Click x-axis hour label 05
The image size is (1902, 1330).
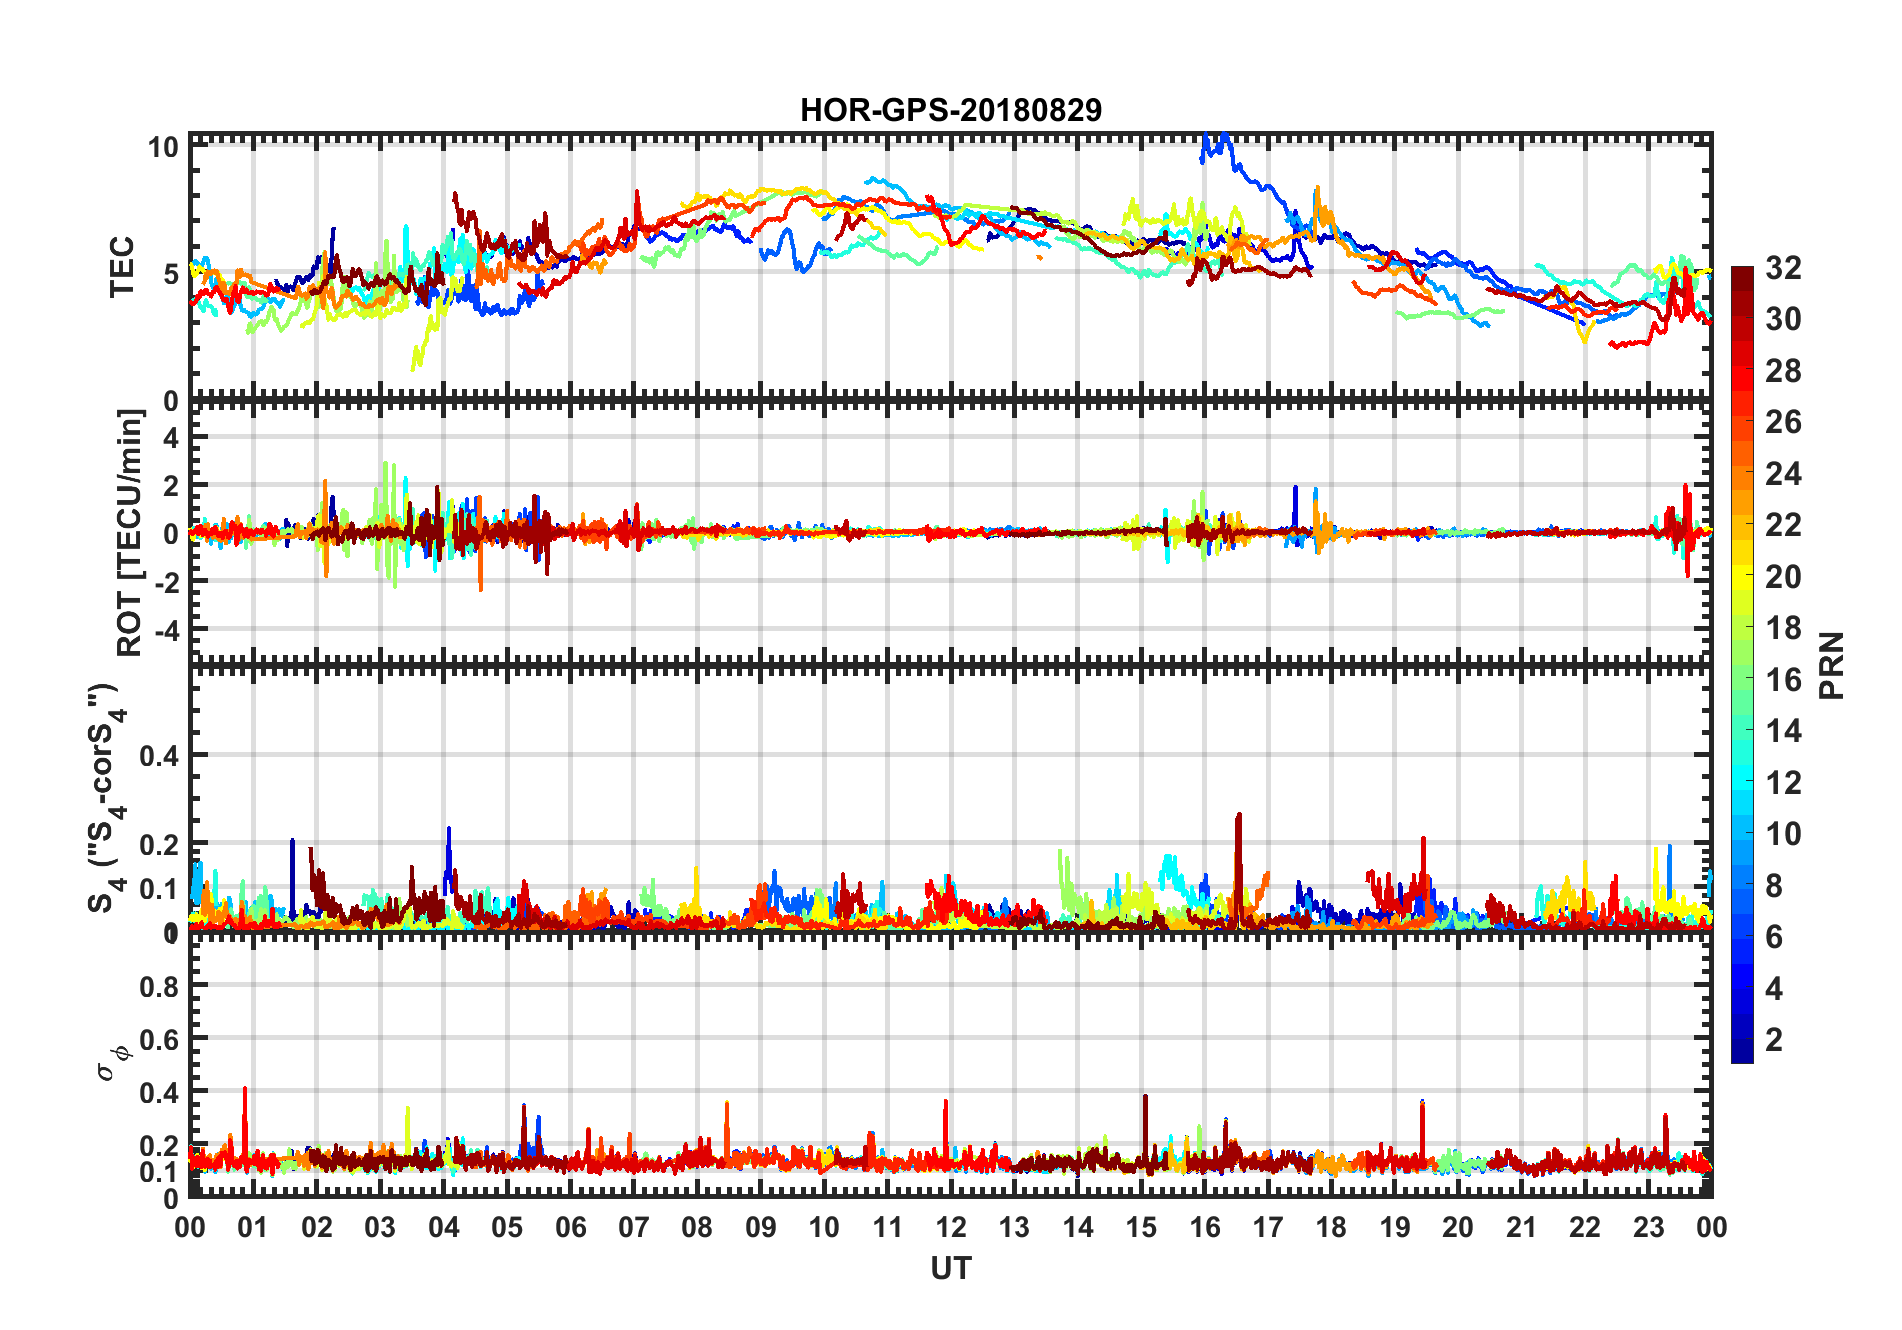(507, 1228)
